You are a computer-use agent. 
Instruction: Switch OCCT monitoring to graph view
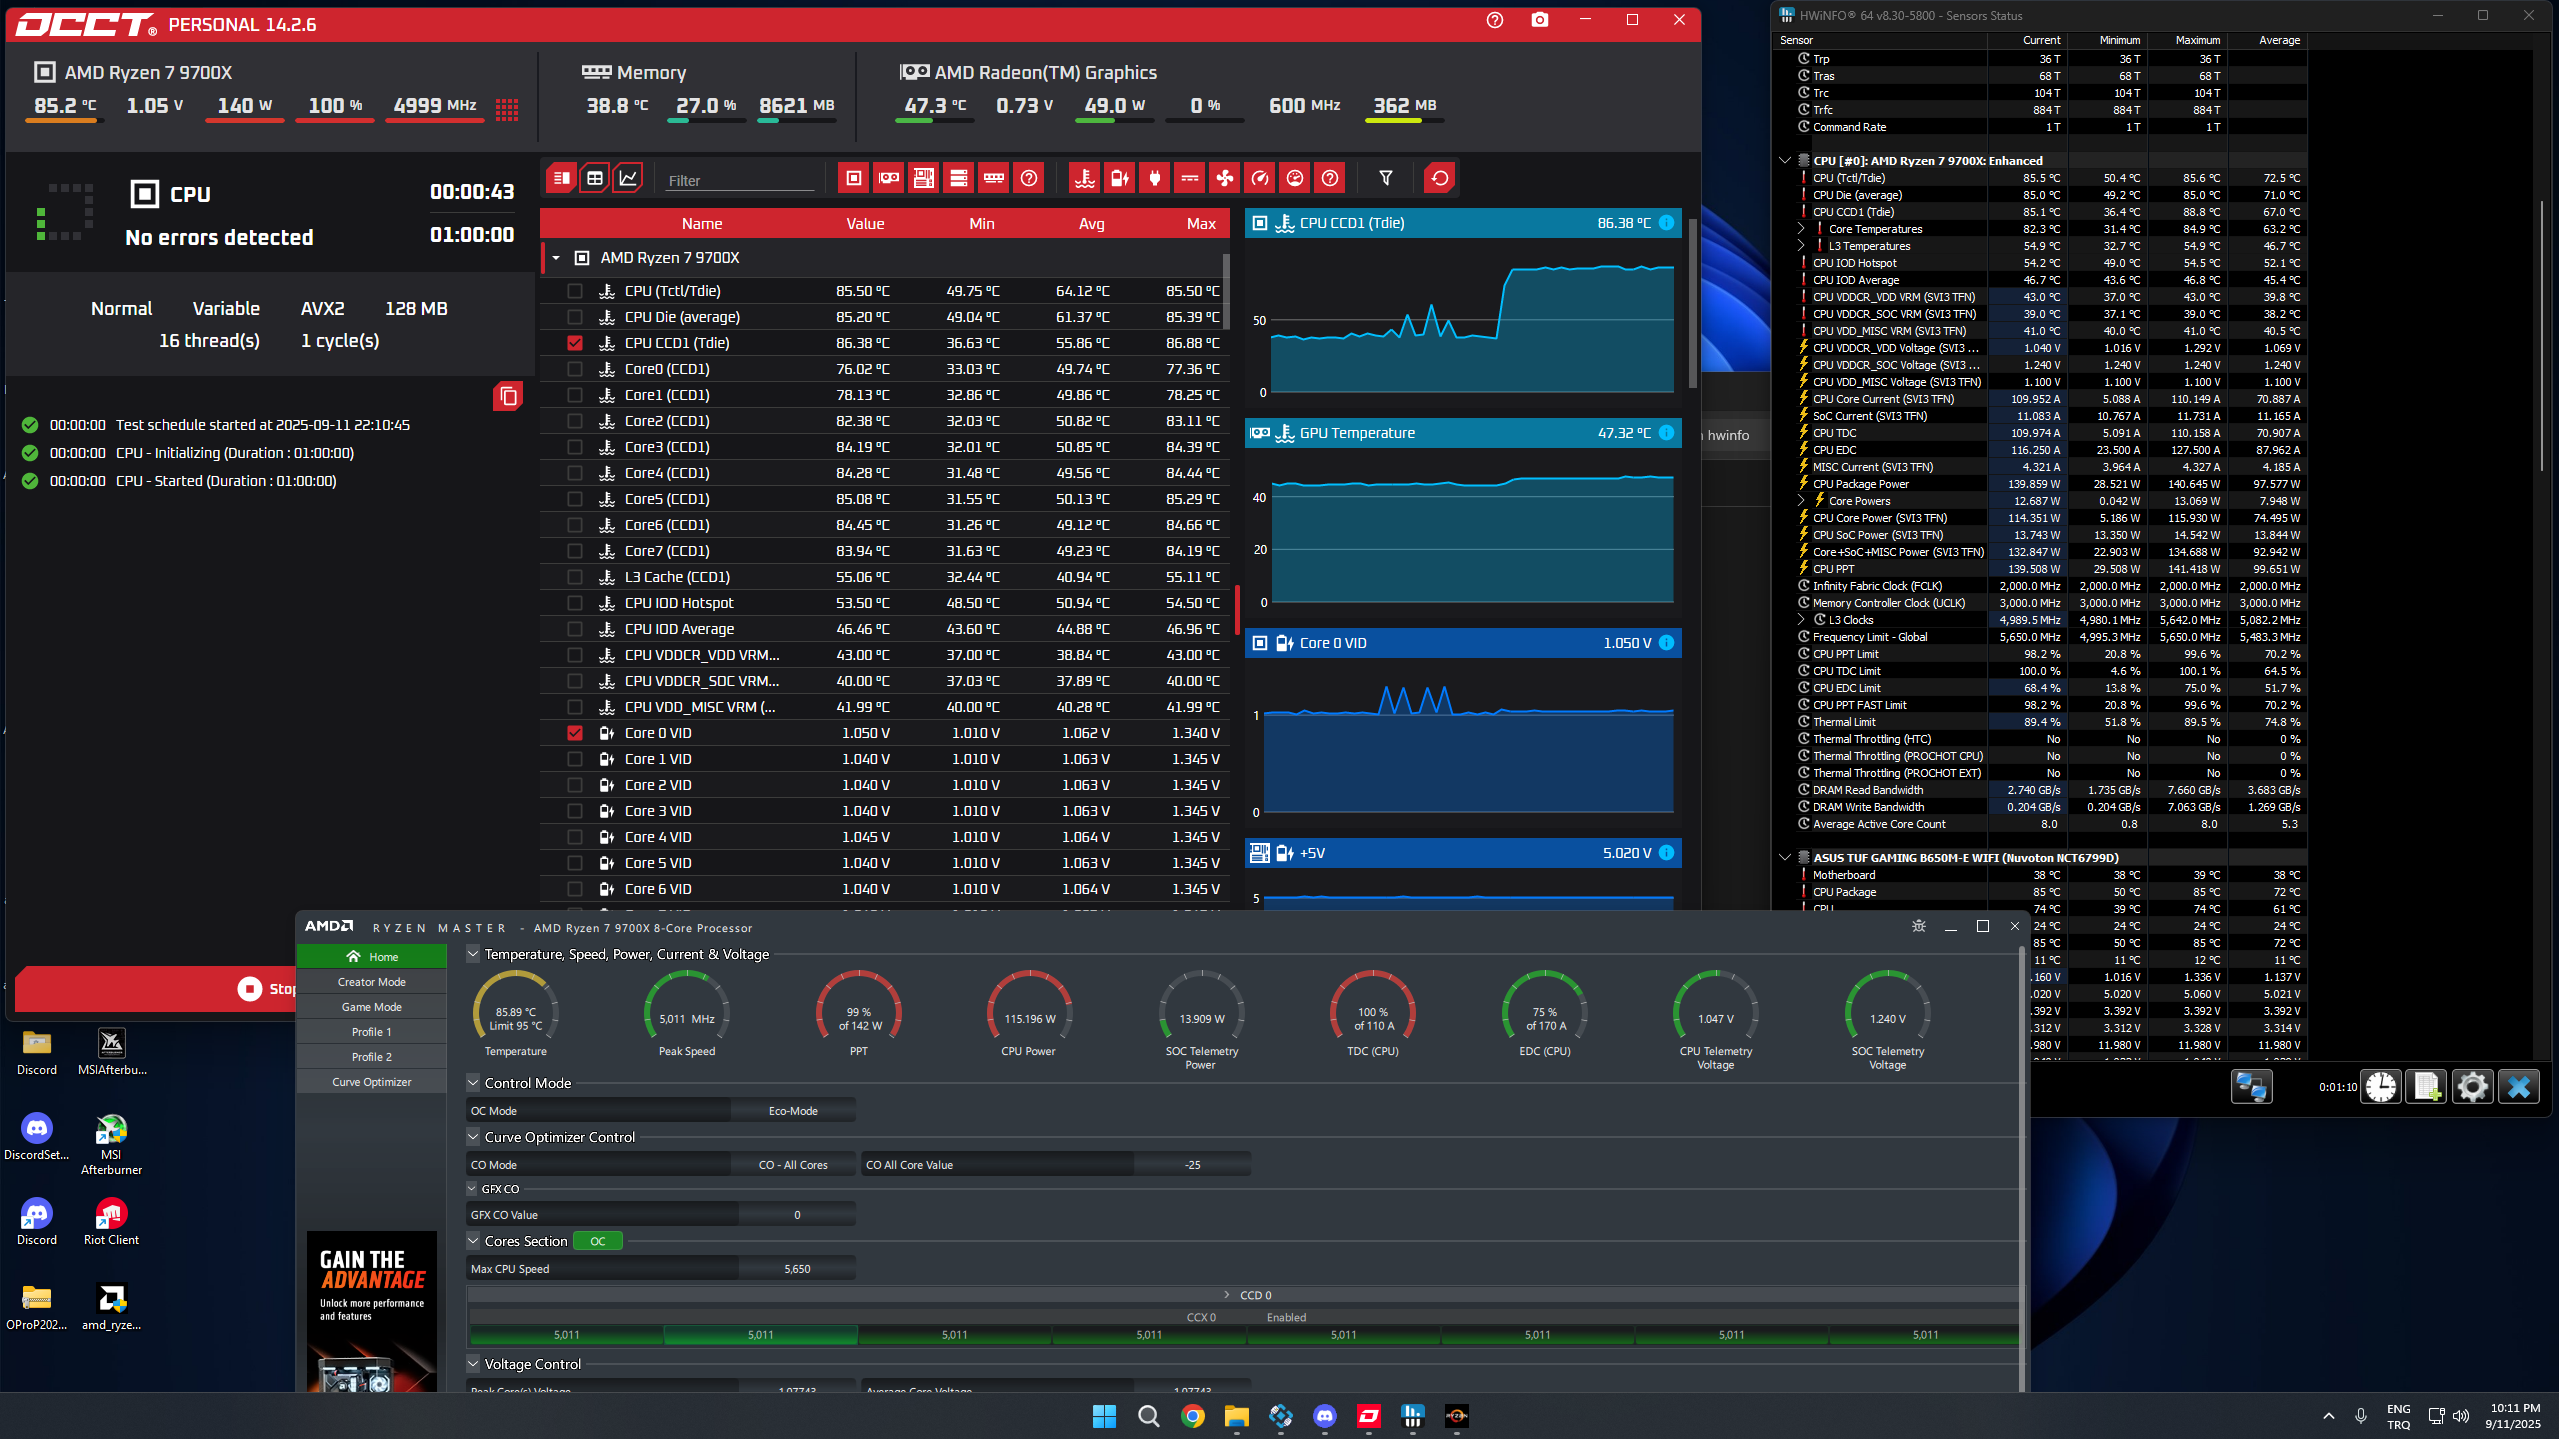click(628, 178)
